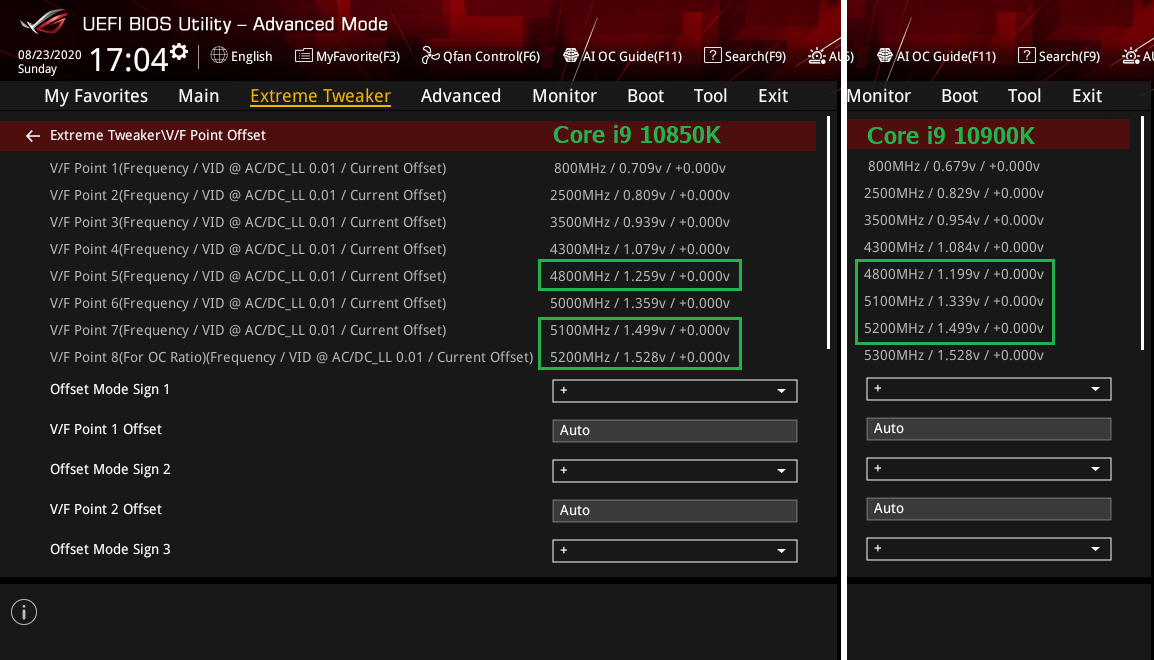This screenshot has width=1154, height=660.
Task: Switch to Main tab
Action: [x=199, y=96]
